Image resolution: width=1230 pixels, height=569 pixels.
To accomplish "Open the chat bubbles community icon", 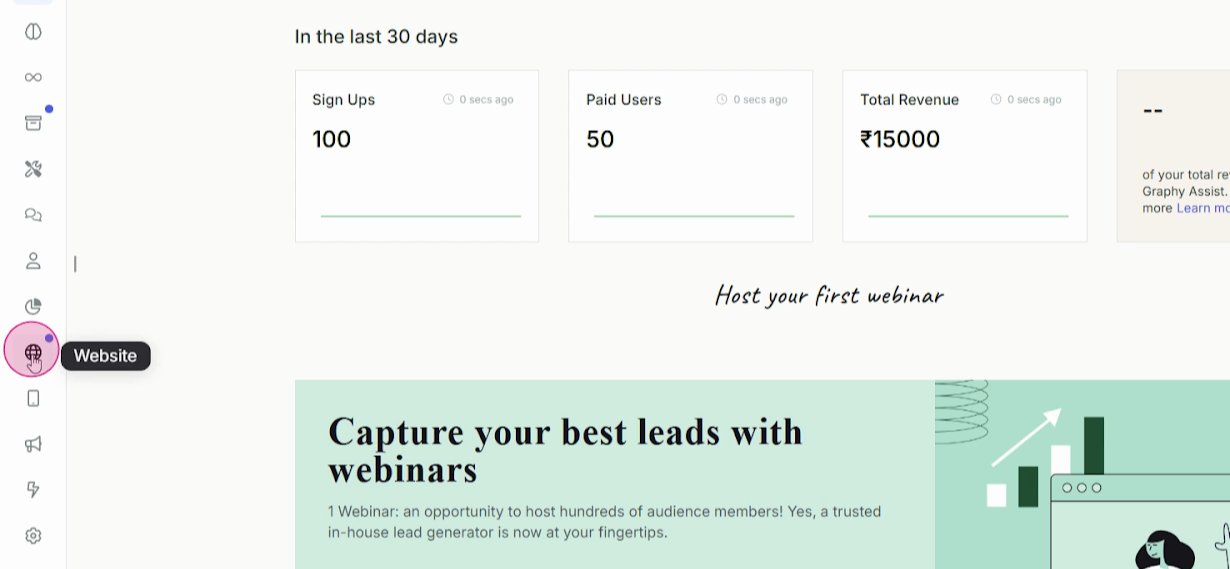I will (33, 215).
